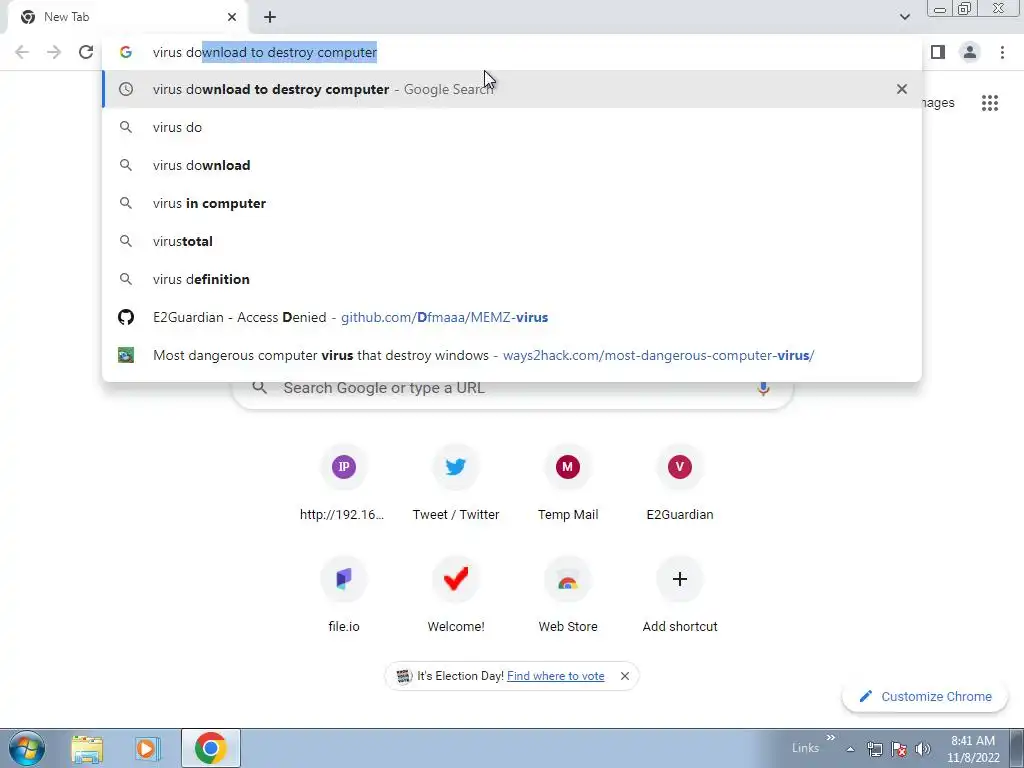The height and width of the screenshot is (768, 1024).
Task: Open the E2Guardian shortcut
Action: click(680, 484)
